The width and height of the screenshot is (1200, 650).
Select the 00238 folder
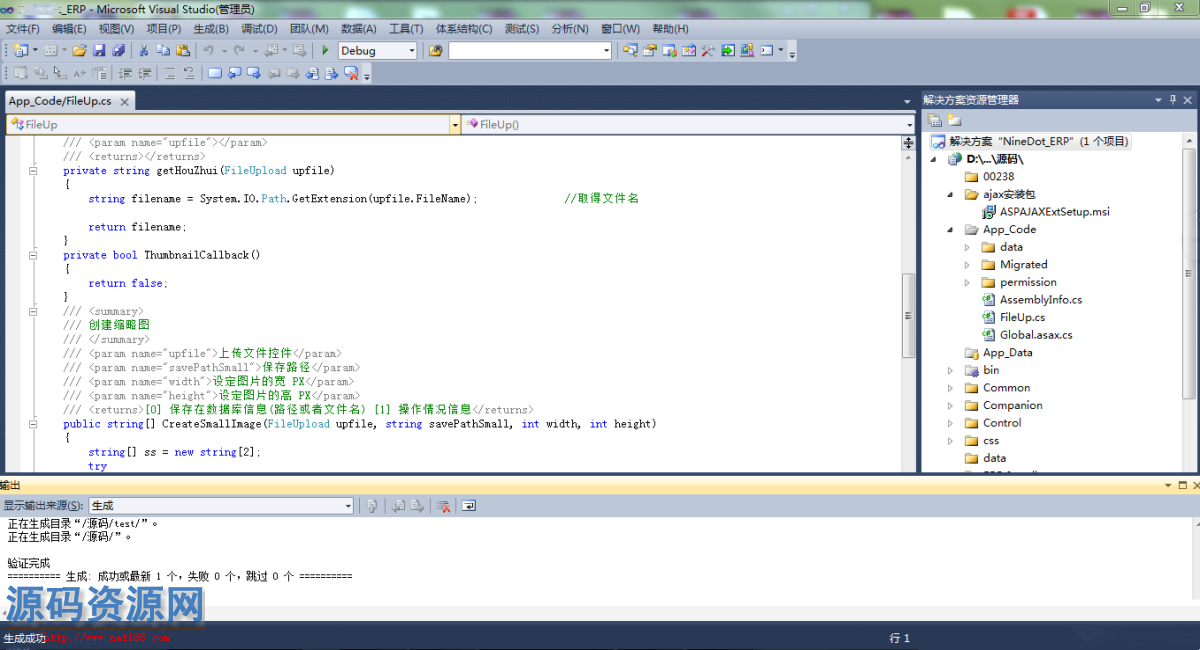(998, 177)
